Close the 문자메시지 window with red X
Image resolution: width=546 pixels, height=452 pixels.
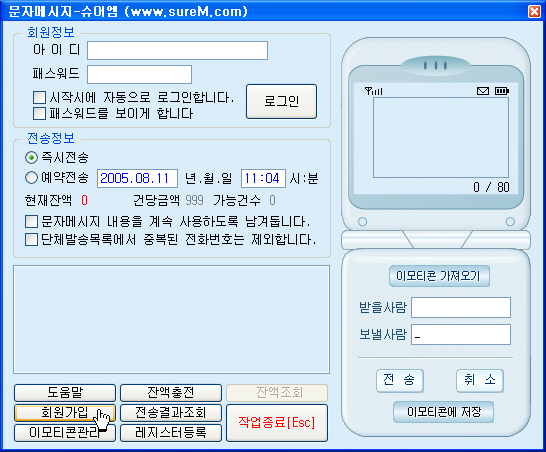coord(534,11)
